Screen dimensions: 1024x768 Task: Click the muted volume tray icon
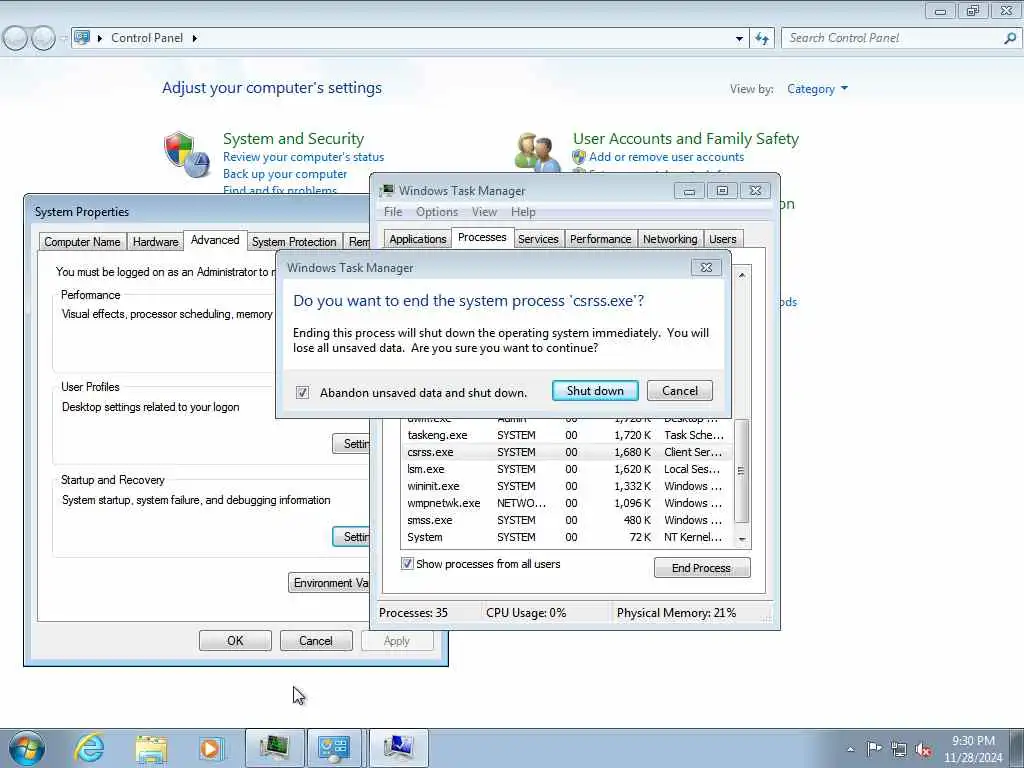coord(923,749)
